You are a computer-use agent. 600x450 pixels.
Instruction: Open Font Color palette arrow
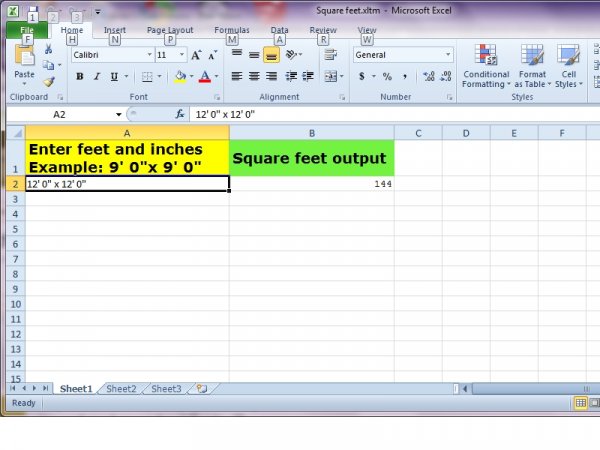pos(216,77)
